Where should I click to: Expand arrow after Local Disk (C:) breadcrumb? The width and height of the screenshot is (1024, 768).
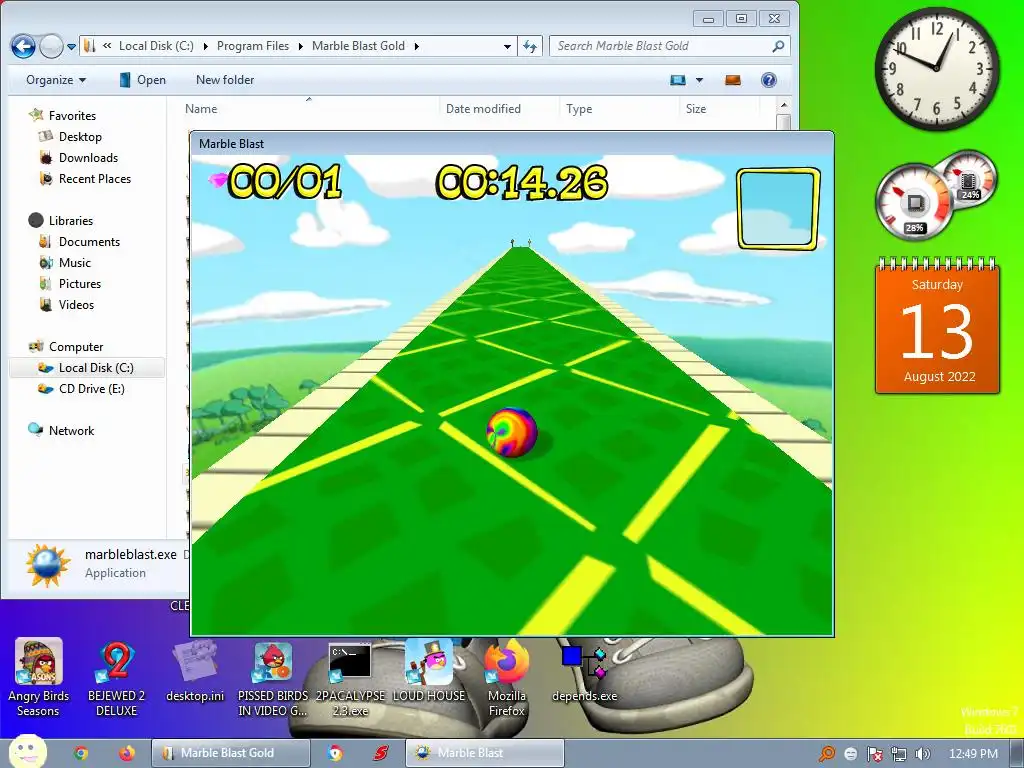205,46
